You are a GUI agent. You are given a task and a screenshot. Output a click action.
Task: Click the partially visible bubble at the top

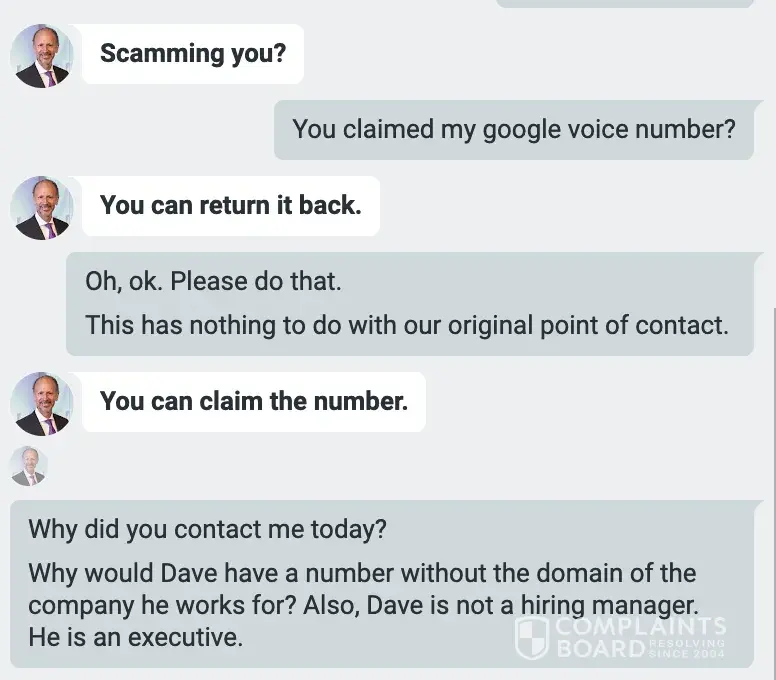tap(624, 3)
